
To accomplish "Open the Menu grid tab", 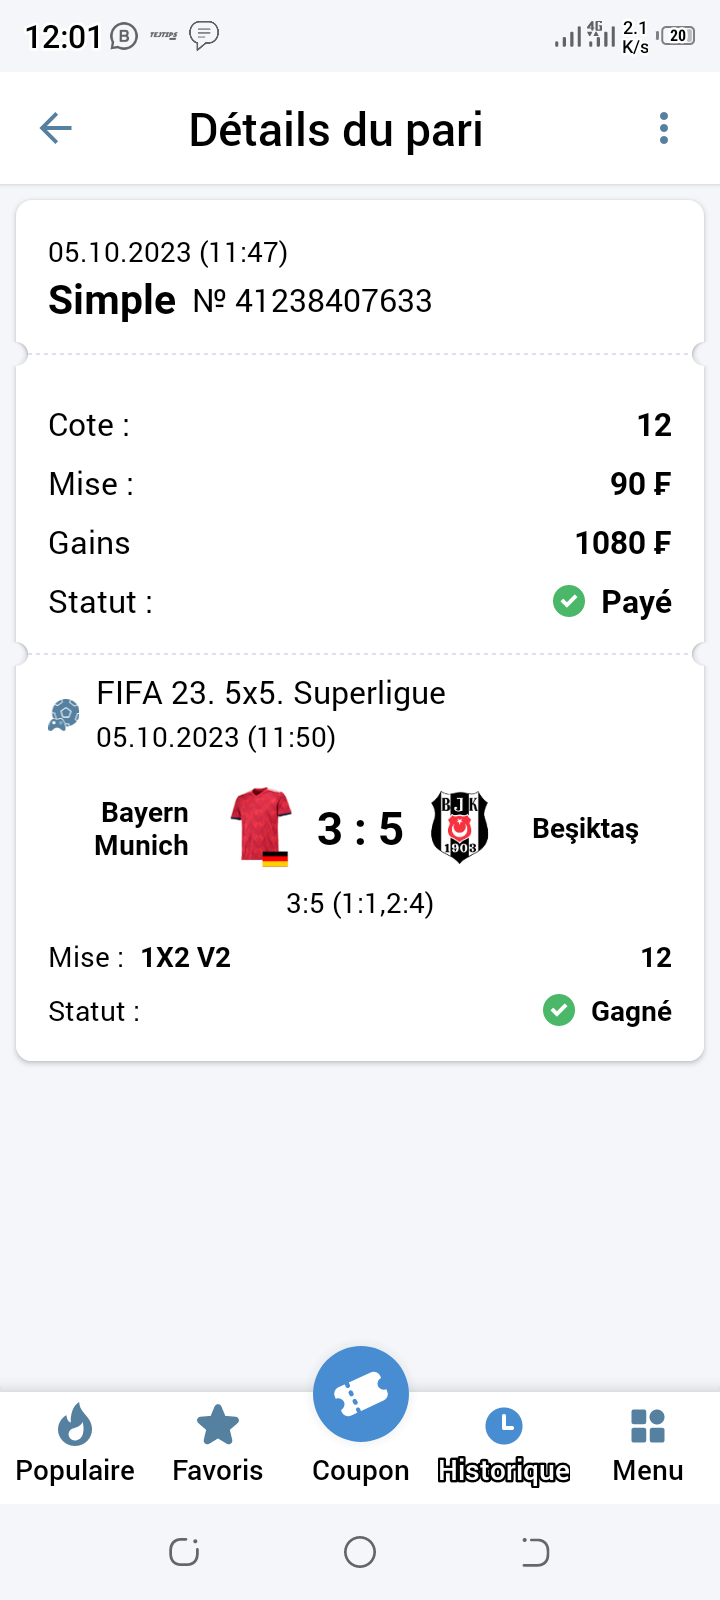I will pos(648,1445).
